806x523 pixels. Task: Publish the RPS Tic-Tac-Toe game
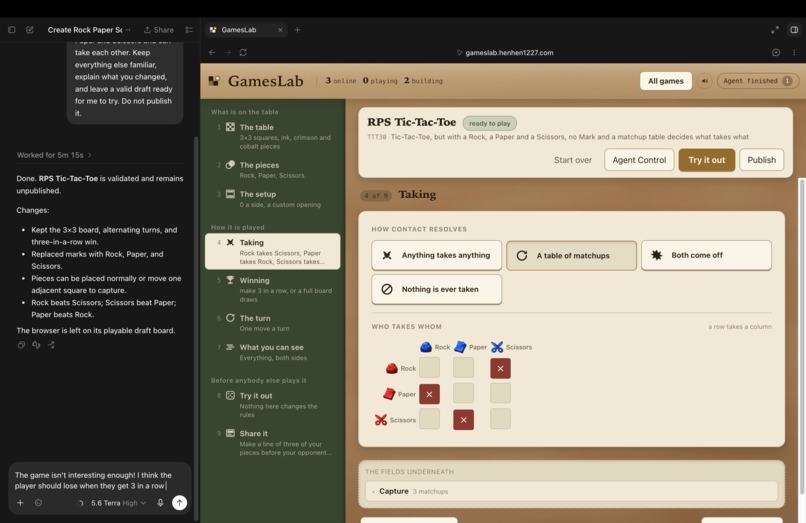pos(761,160)
